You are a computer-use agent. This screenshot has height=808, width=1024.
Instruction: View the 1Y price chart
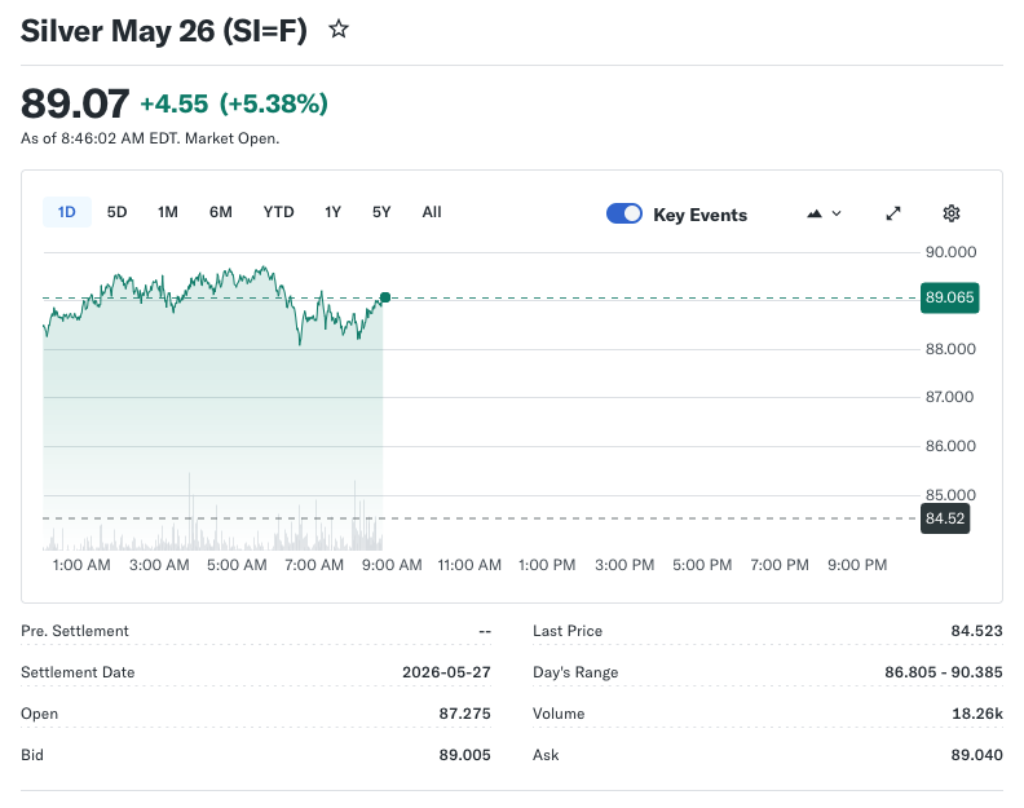[332, 212]
